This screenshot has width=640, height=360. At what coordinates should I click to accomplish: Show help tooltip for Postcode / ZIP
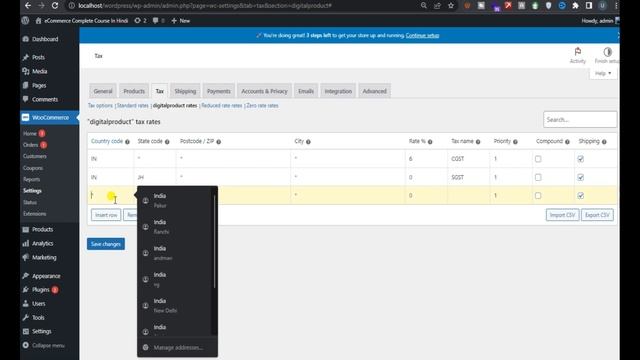pos(219,142)
